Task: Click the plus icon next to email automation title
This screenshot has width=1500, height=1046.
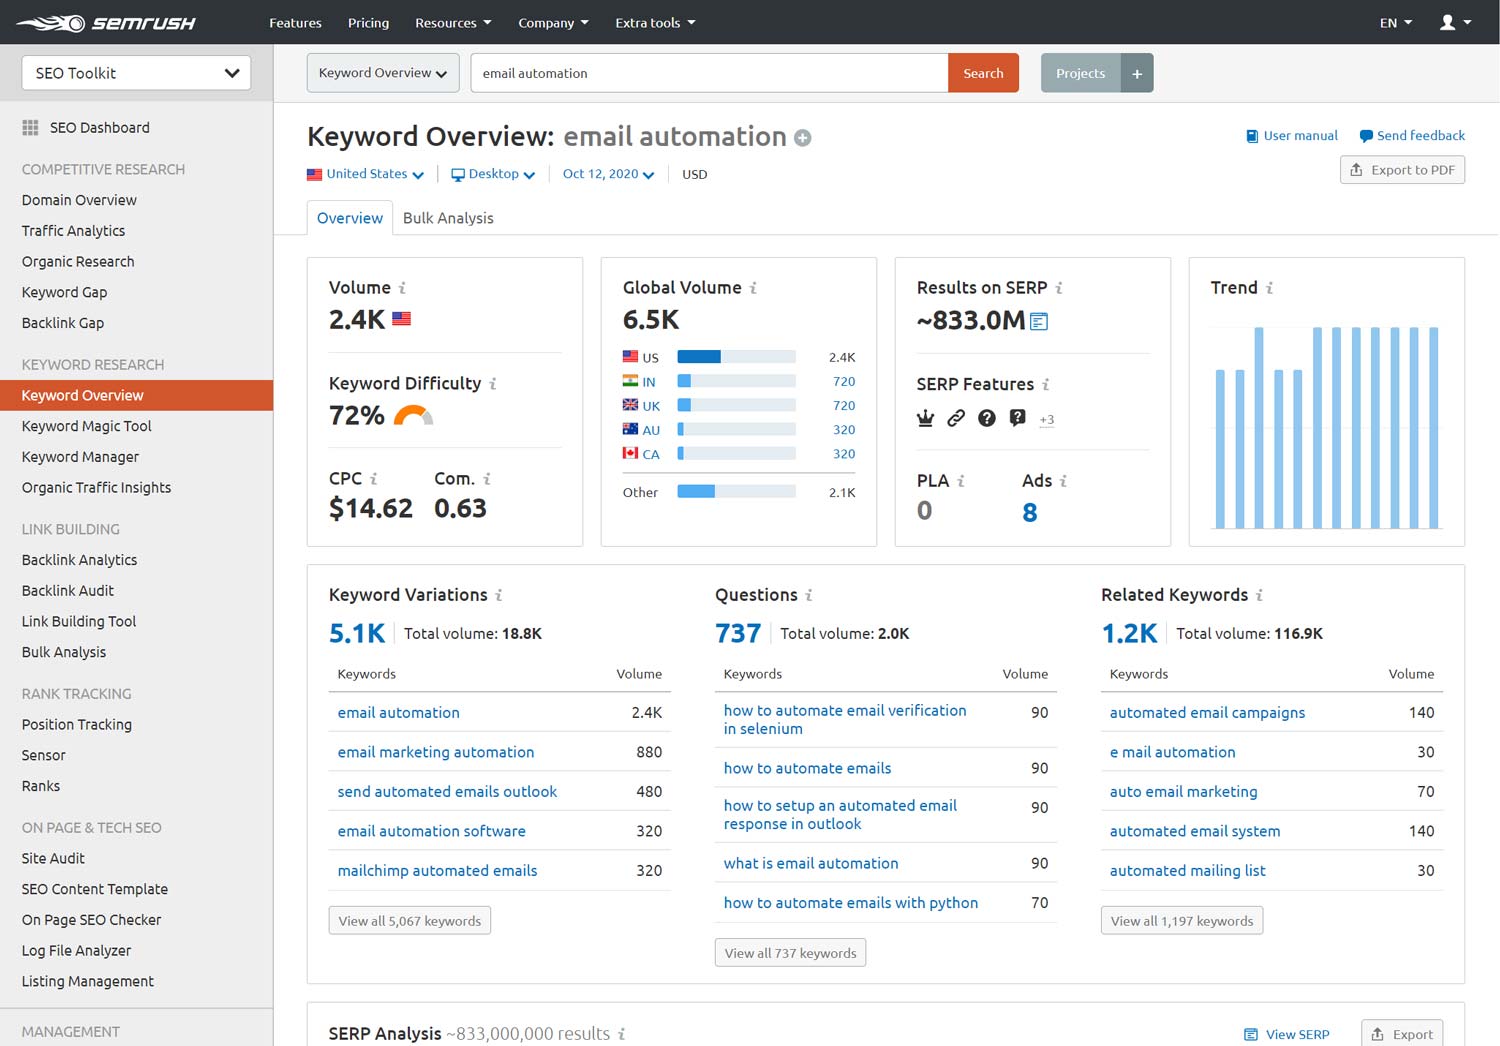Action: [803, 138]
